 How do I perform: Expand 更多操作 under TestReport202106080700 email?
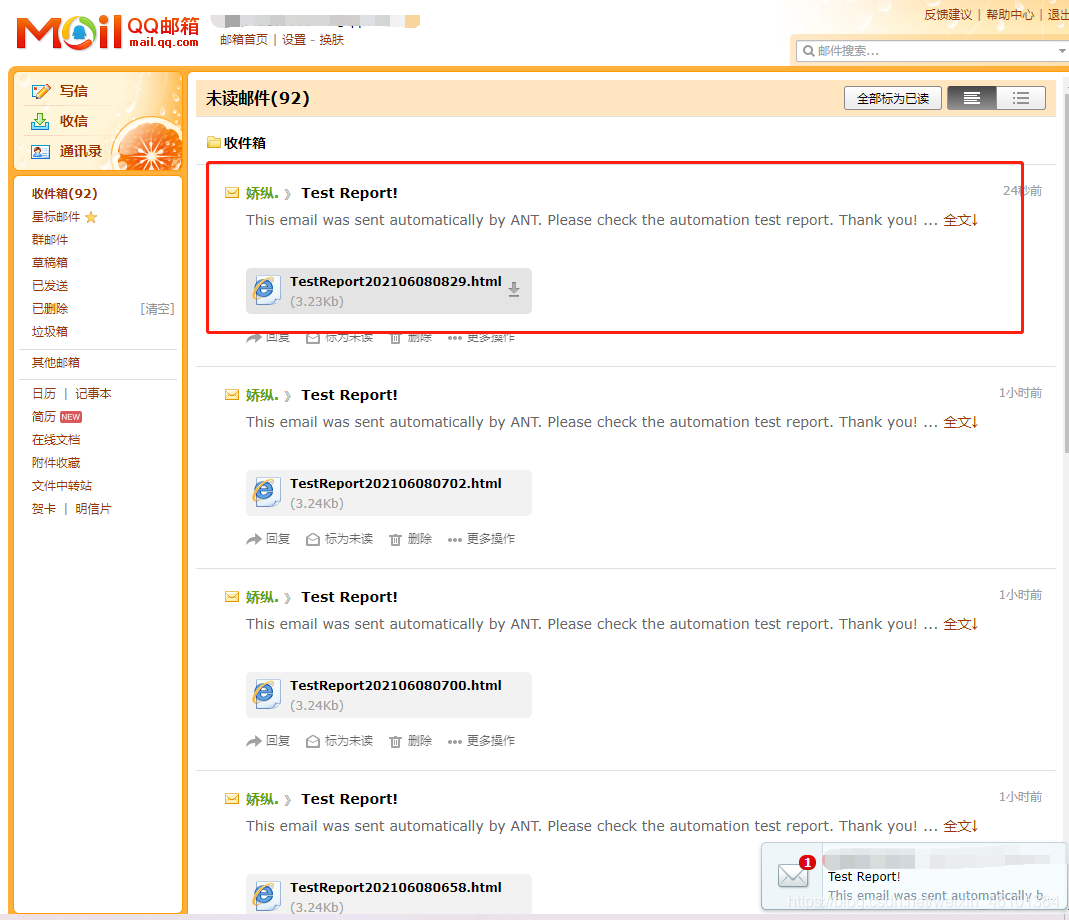481,741
